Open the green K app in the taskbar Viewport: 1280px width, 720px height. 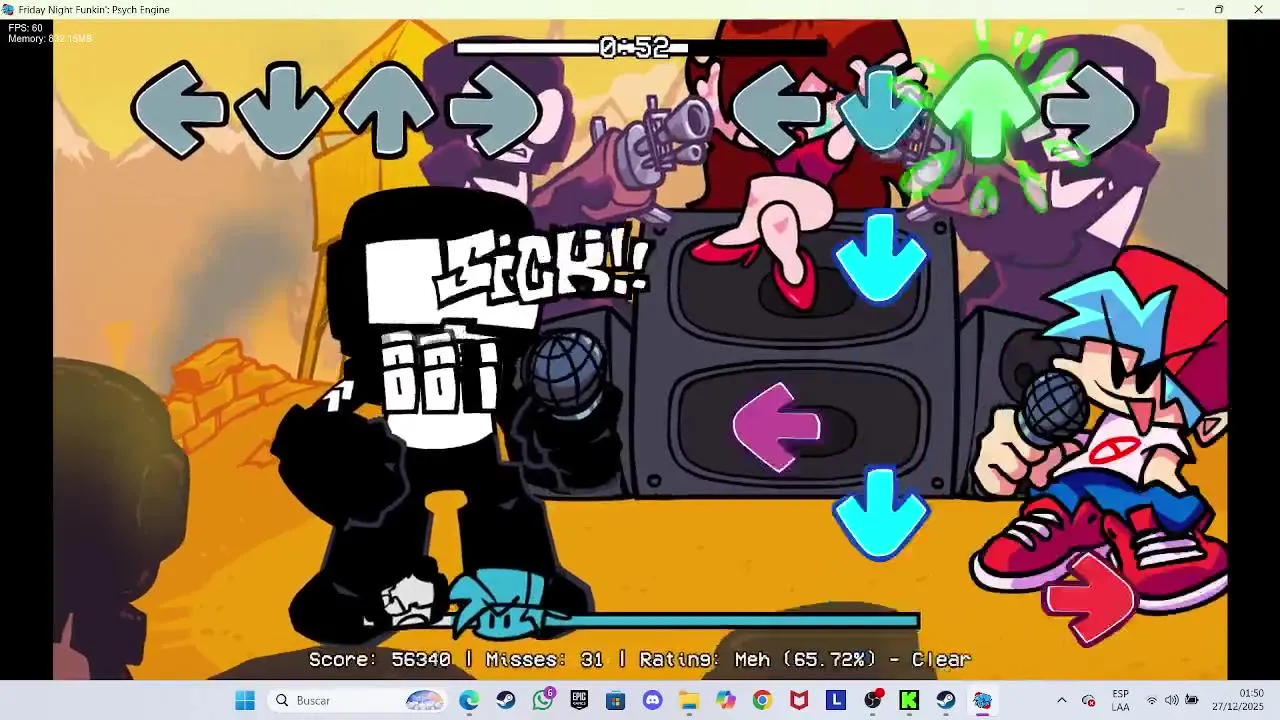[x=909, y=700]
